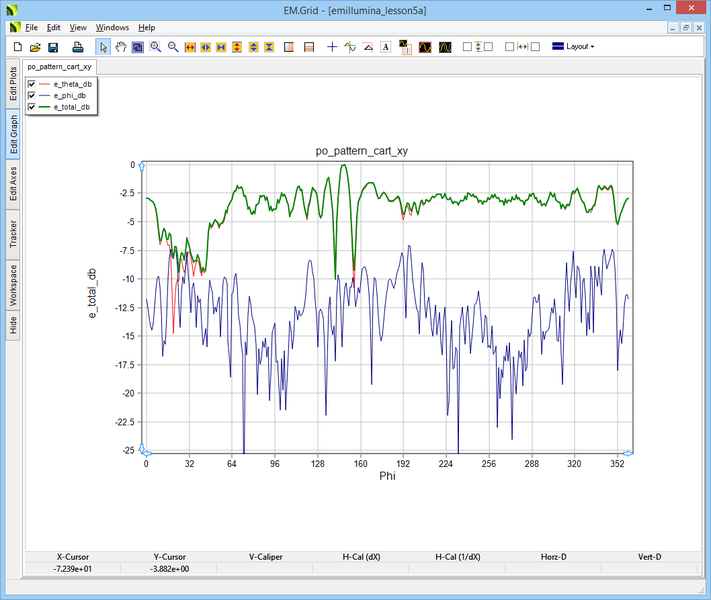Open the File menu
The image size is (711, 600).
click(x=31, y=27)
